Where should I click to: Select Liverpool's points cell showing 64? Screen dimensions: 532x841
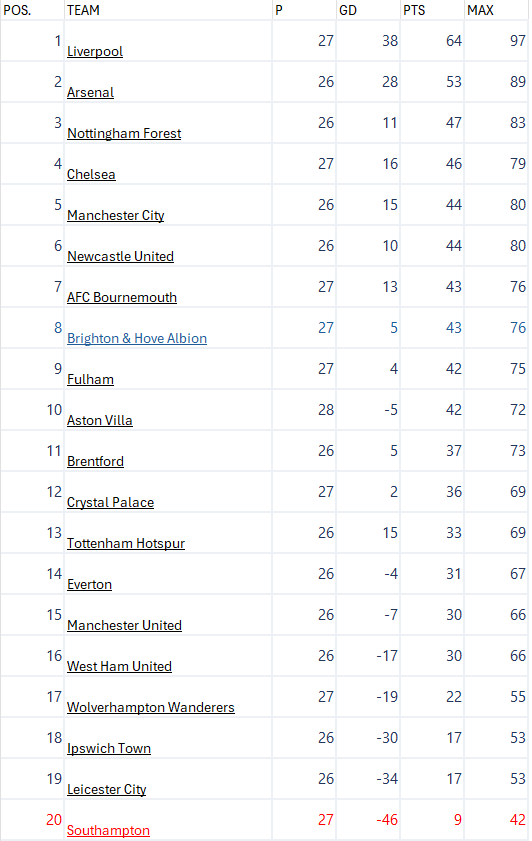point(432,41)
